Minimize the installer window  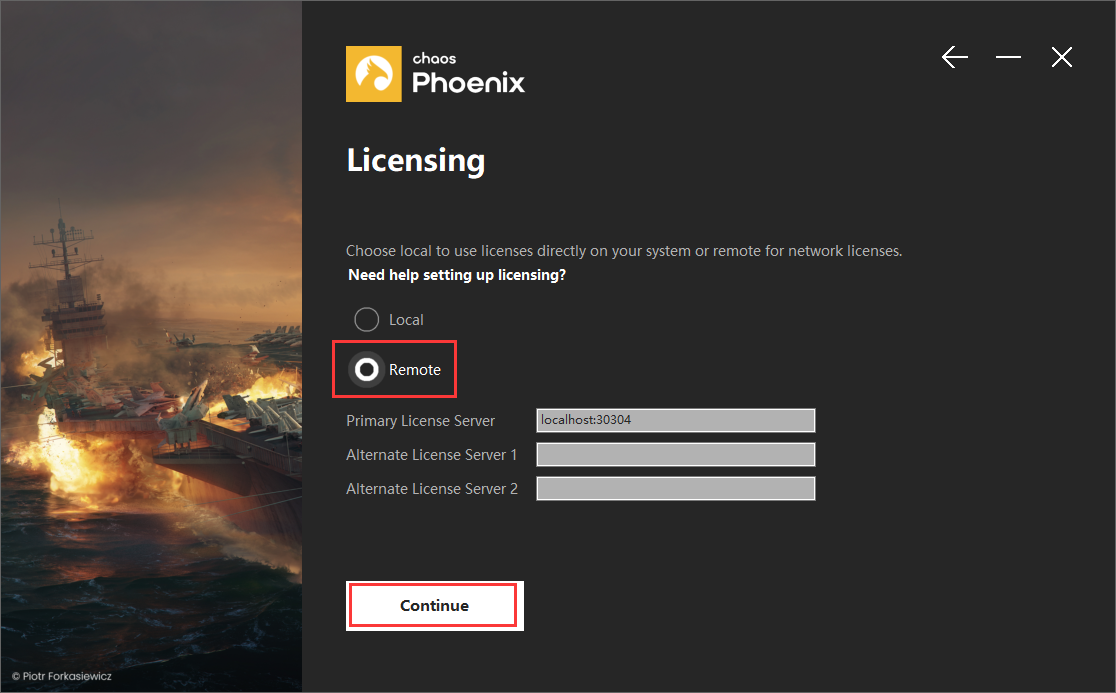point(1008,57)
